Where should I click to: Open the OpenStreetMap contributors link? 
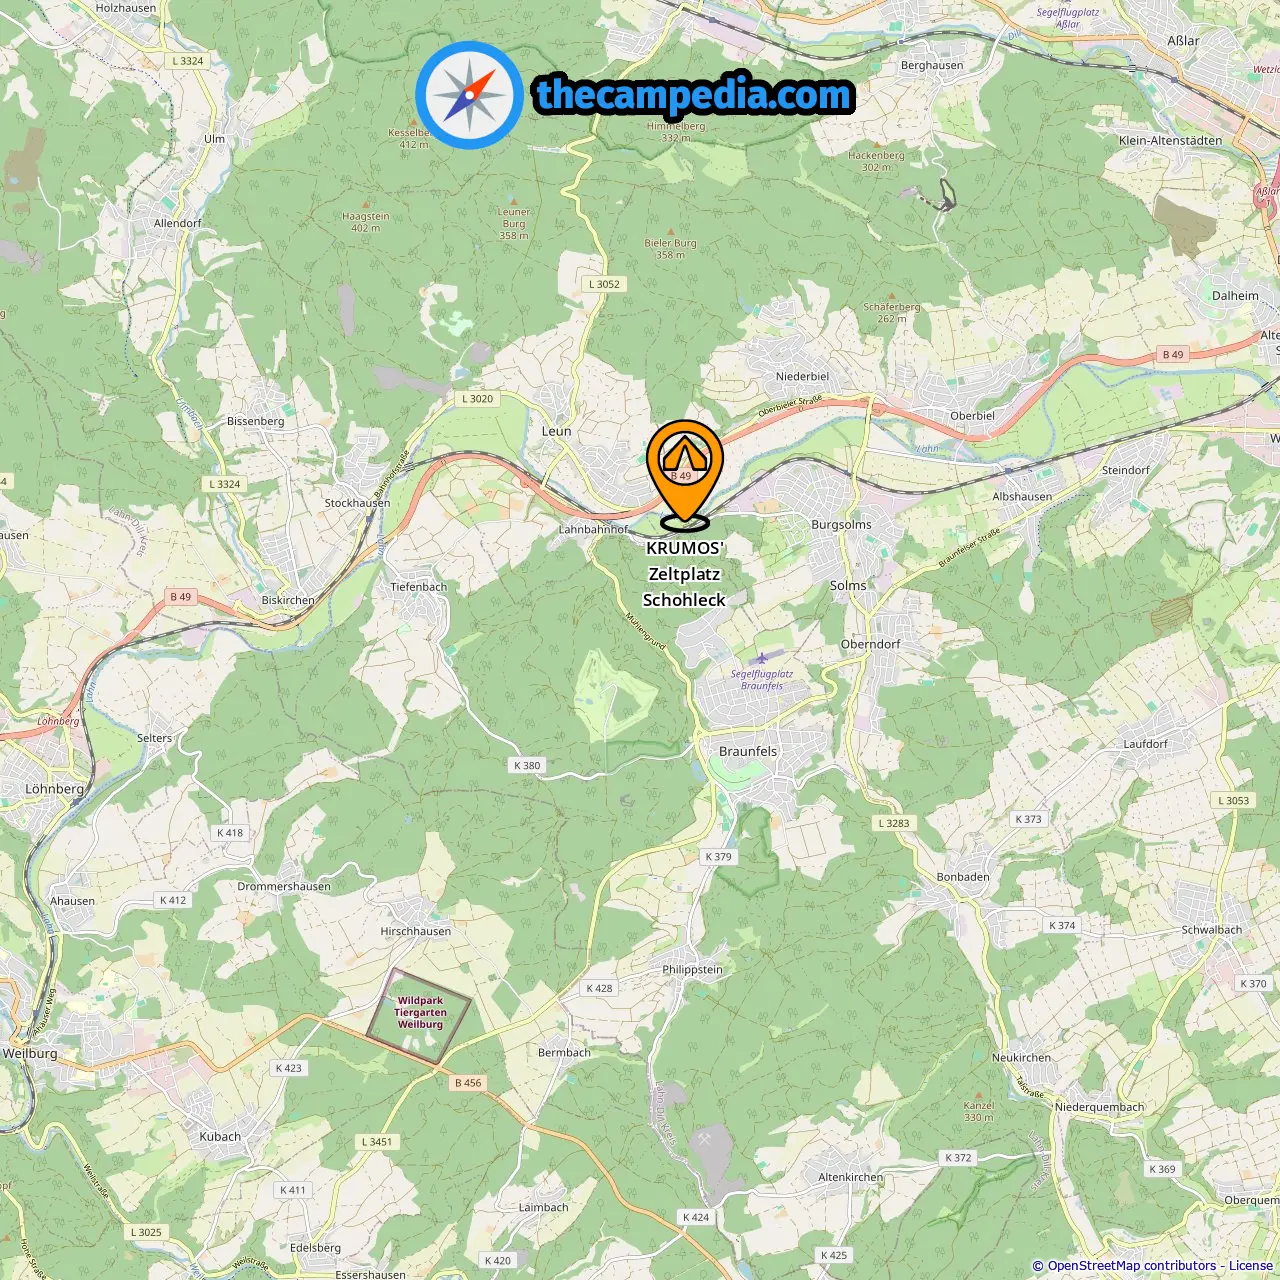[1132, 1266]
